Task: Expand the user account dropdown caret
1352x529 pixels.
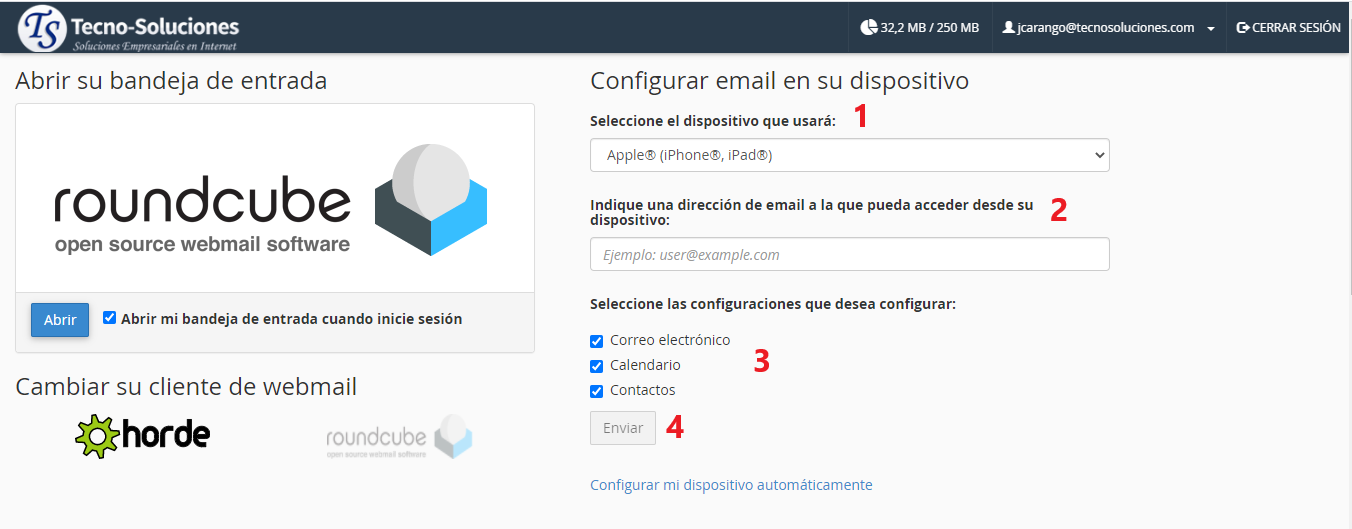Action: (x=1211, y=29)
